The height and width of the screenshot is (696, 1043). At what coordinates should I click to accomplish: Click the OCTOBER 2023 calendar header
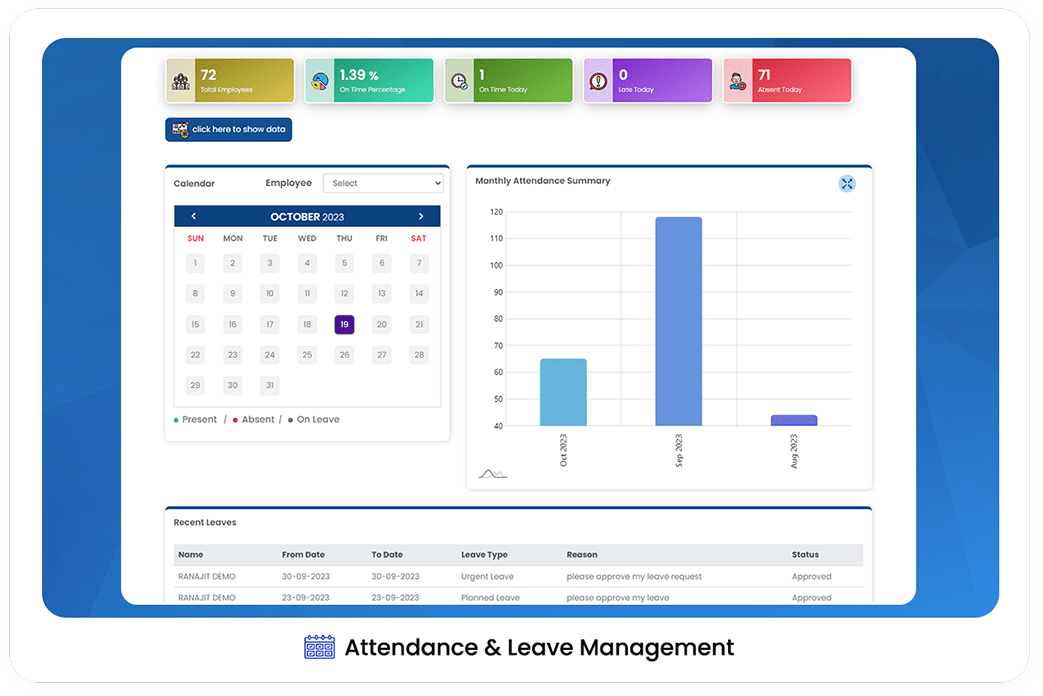click(307, 216)
